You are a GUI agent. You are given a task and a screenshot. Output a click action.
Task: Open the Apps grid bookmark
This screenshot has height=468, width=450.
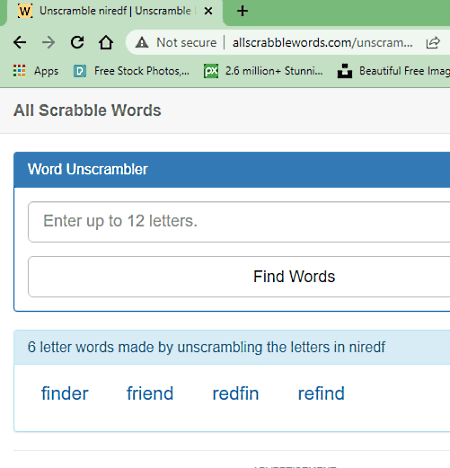pos(36,71)
